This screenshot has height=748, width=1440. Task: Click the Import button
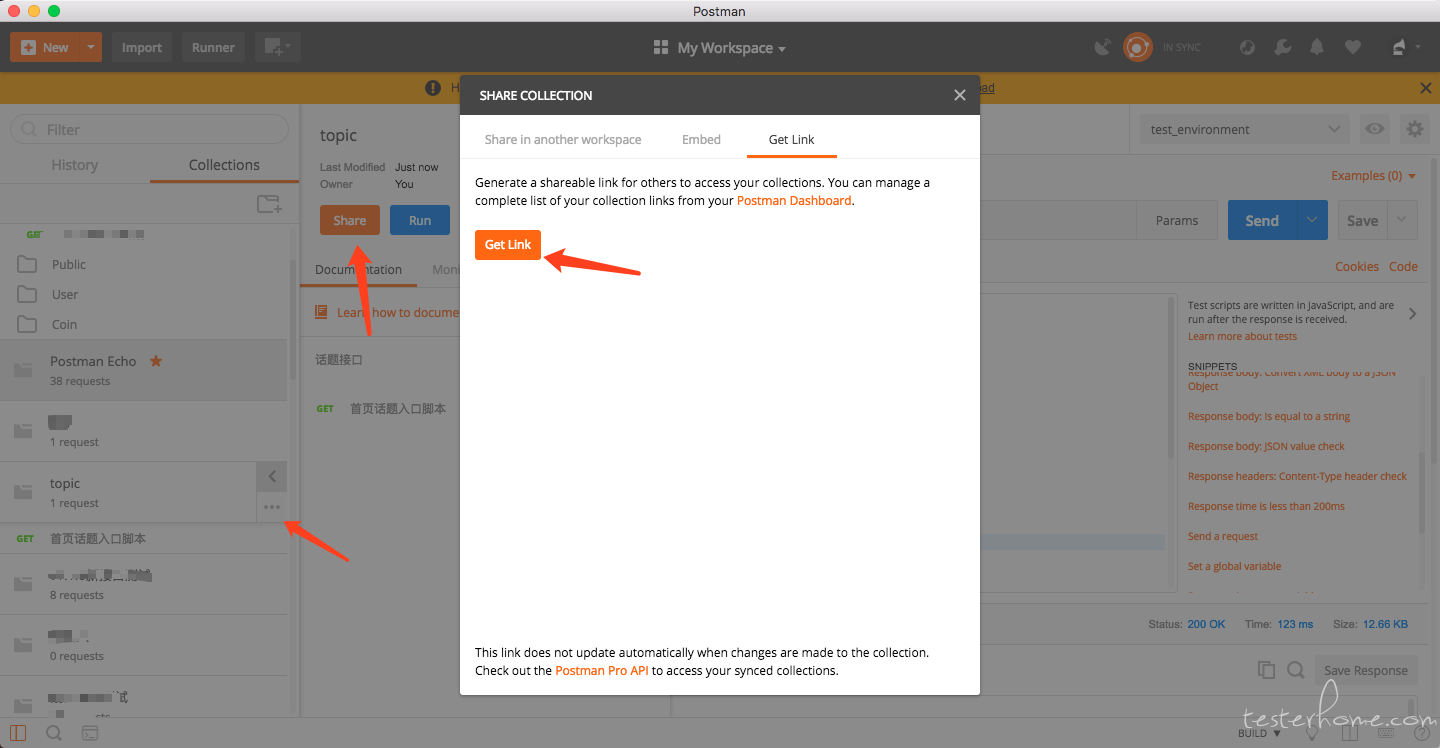tap(142, 47)
